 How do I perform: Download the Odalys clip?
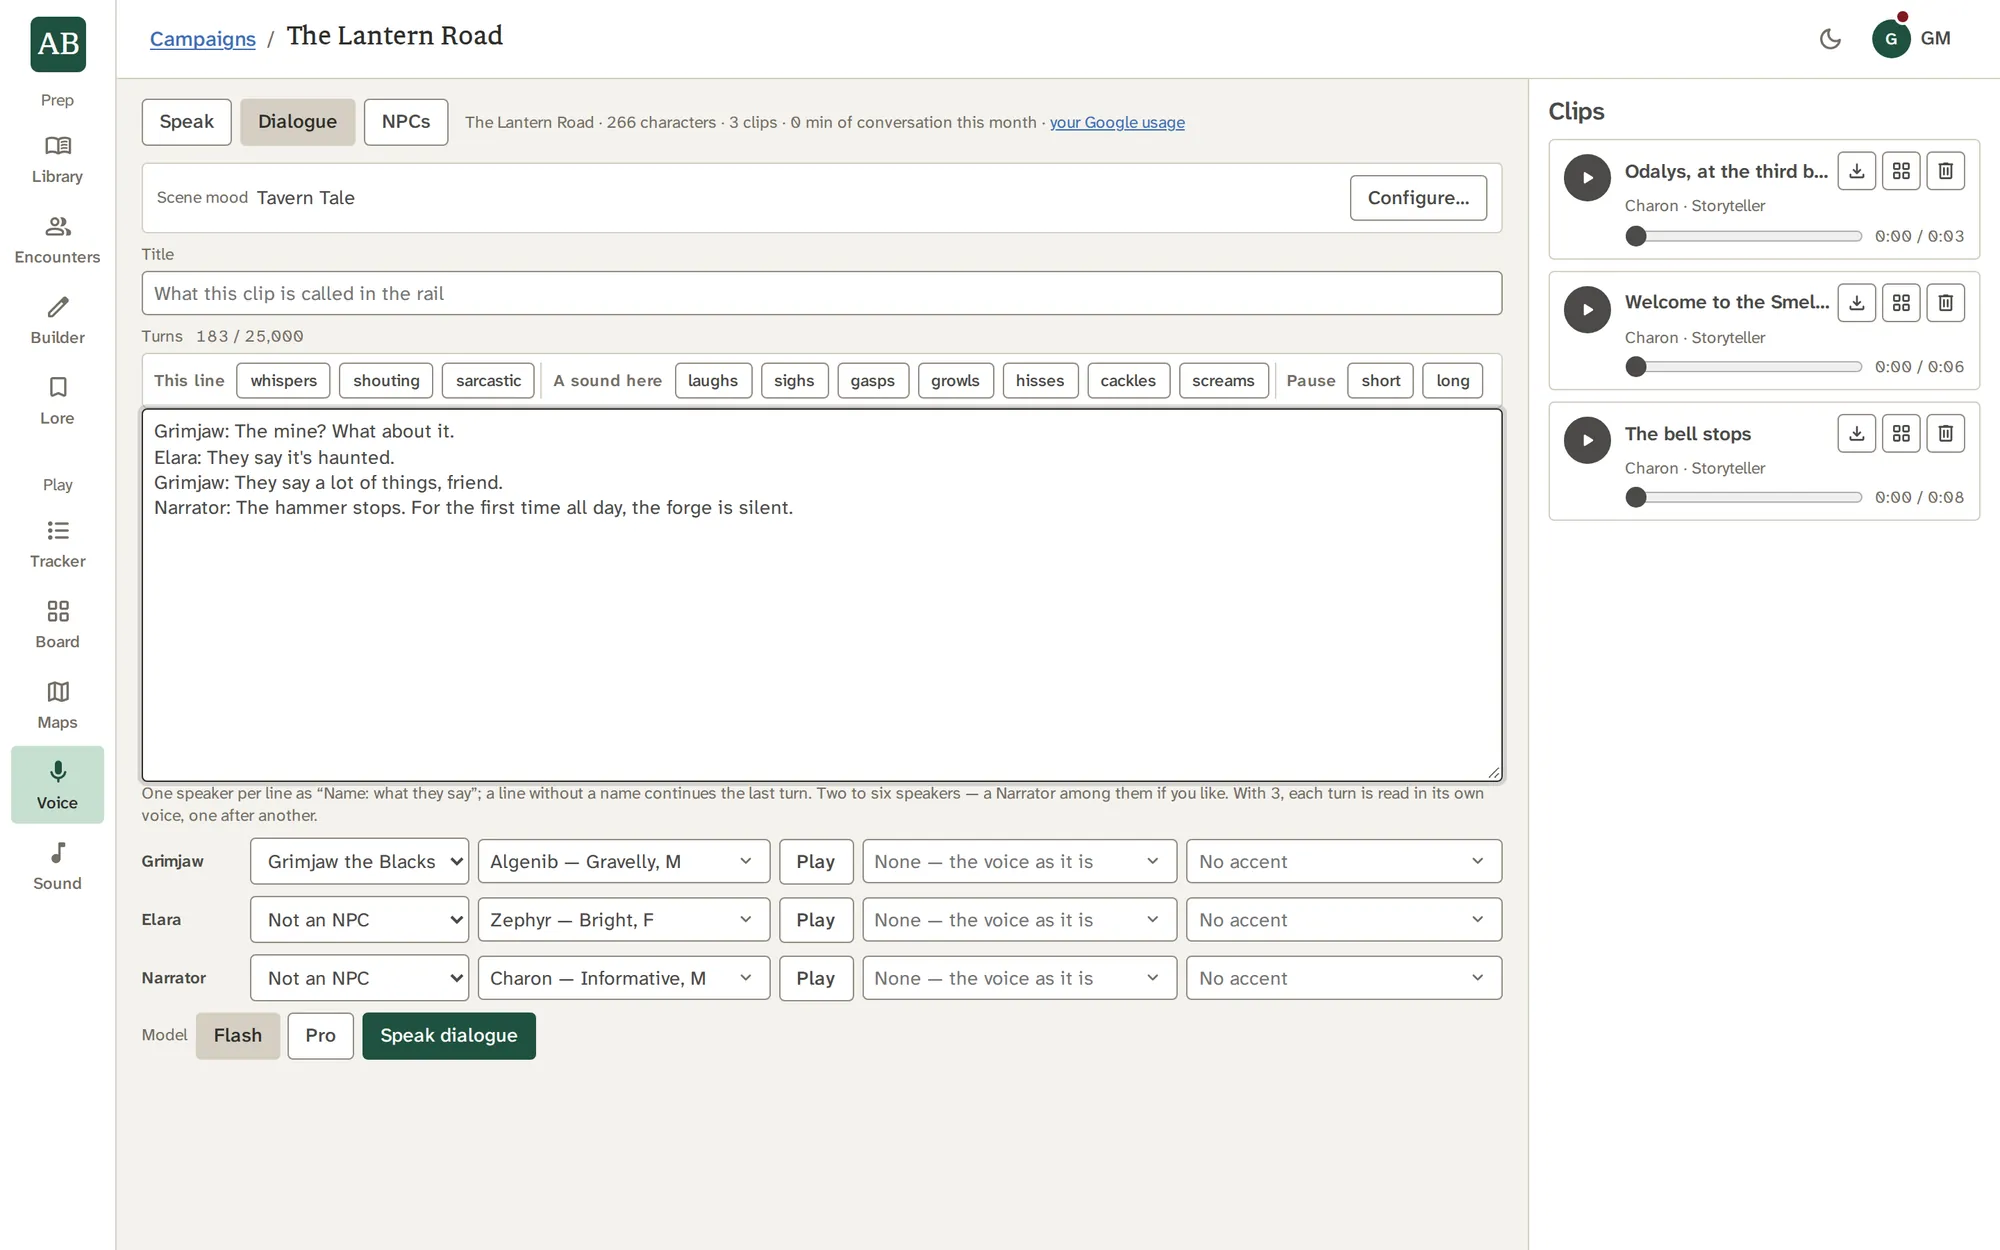coord(1857,171)
